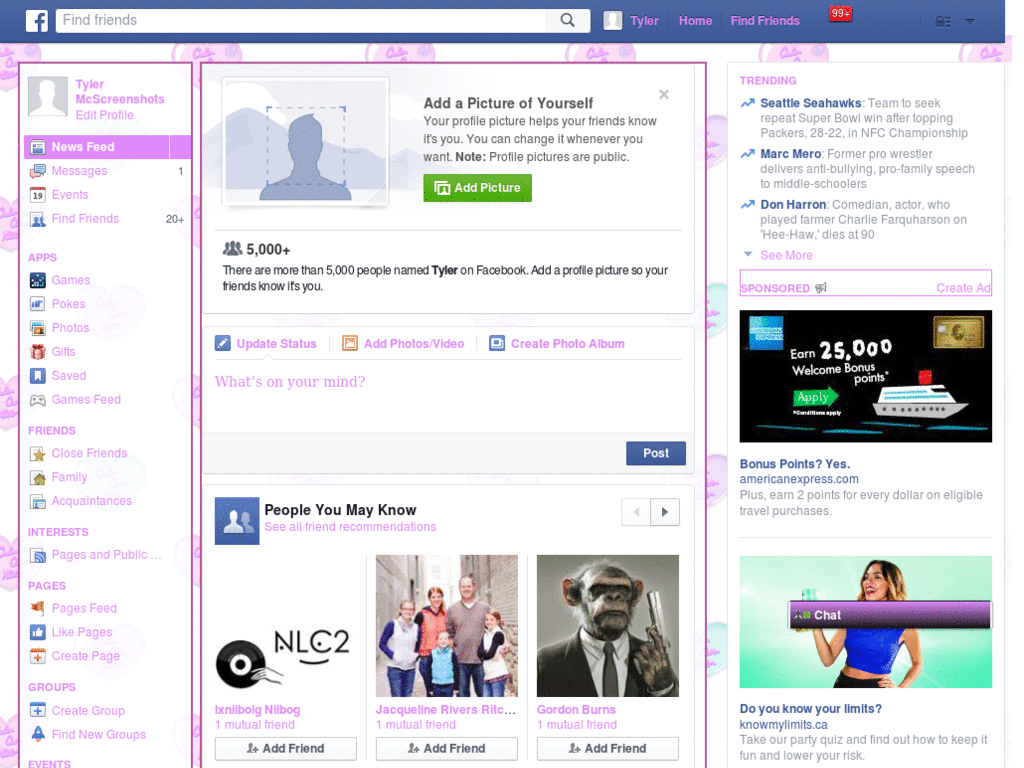The image size is (1024, 768).
Task: Click the Create Ad link
Action: pos(963,288)
